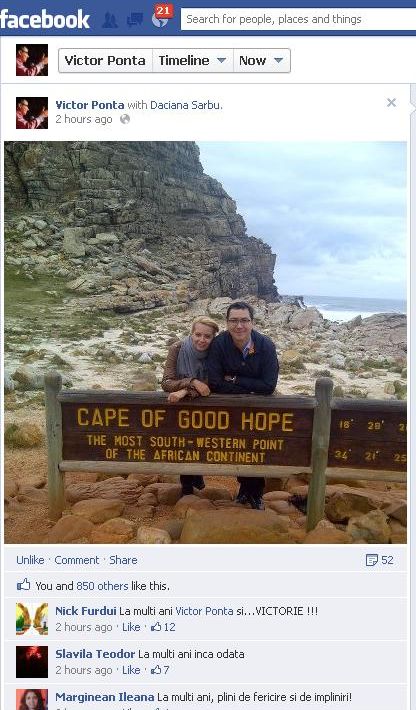The image size is (416, 710).
Task: Unlike the Victor Ponta photo post
Action: point(30,560)
